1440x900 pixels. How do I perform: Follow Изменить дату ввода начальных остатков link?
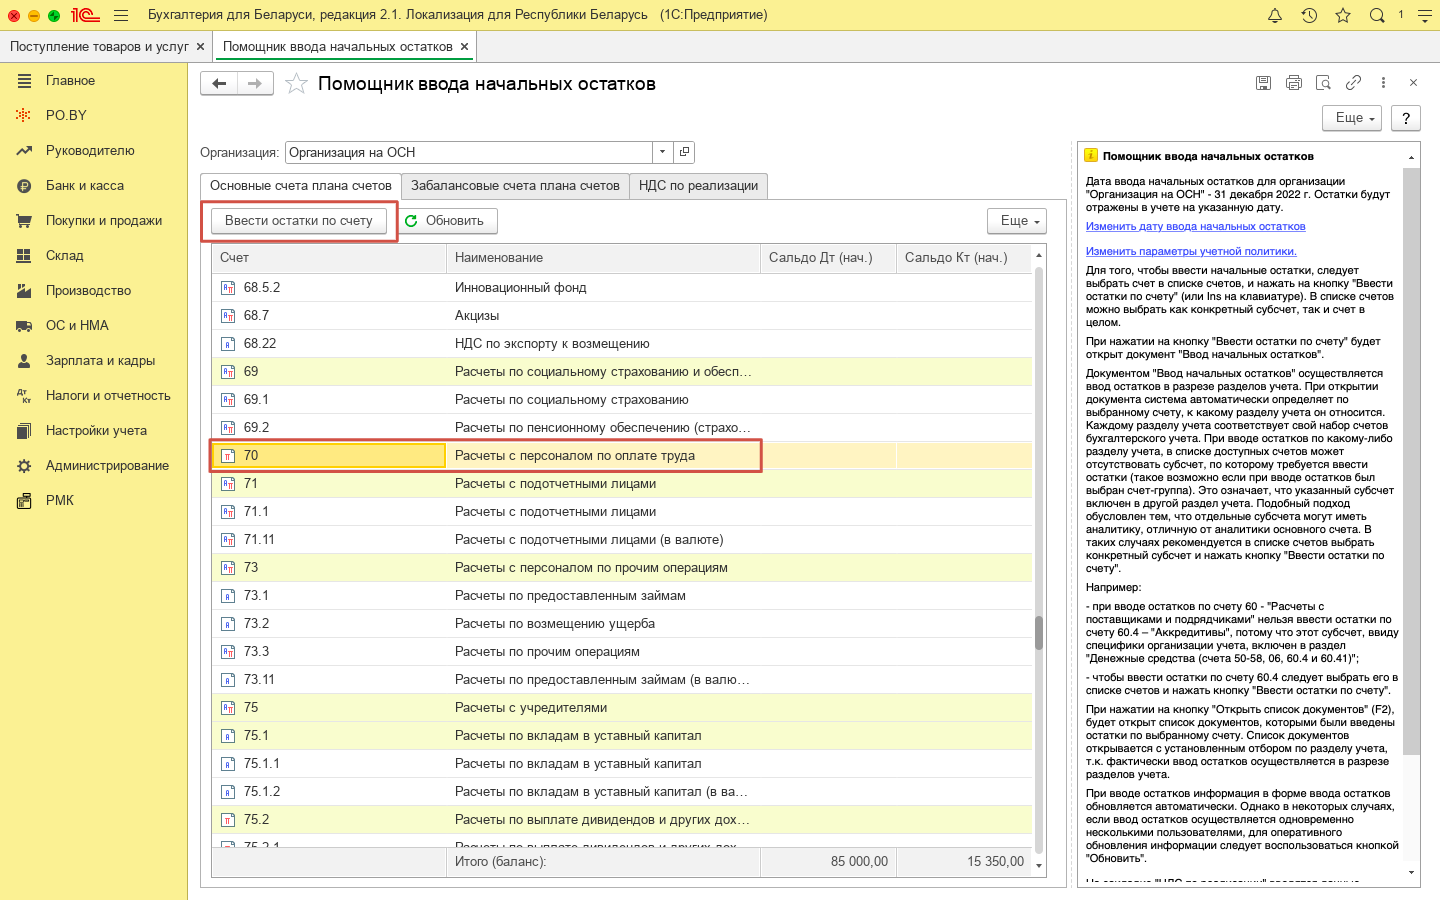1195,227
